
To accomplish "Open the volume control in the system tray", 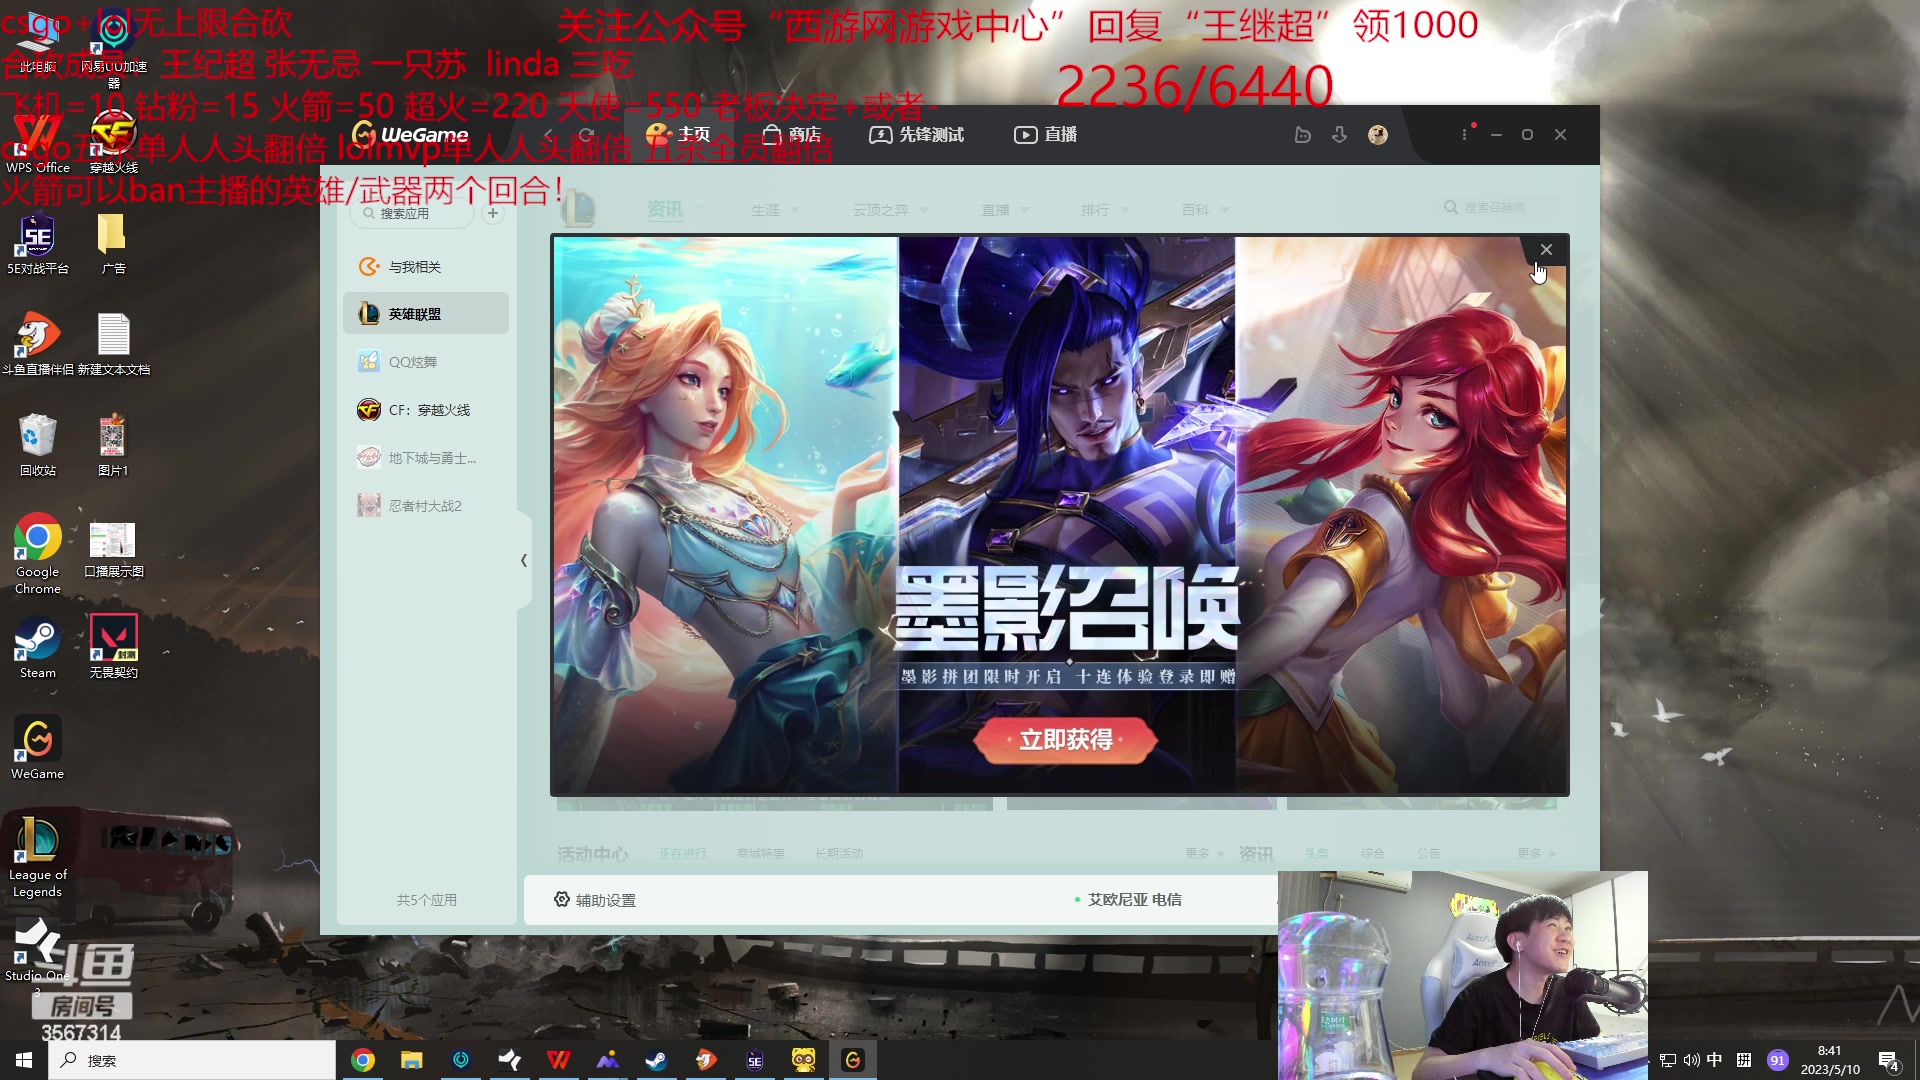I will tap(1692, 1060).
